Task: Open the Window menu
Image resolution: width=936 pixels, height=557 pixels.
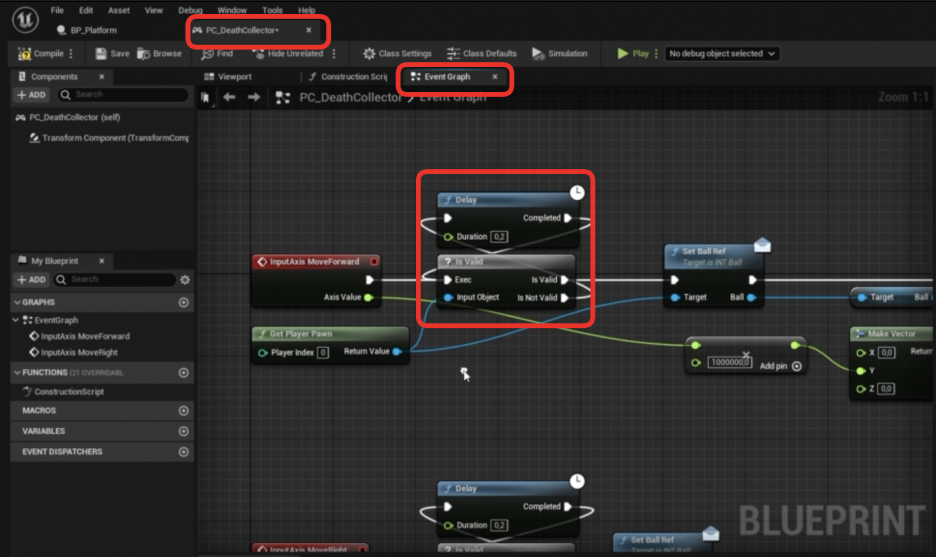Action: [232, 10]
